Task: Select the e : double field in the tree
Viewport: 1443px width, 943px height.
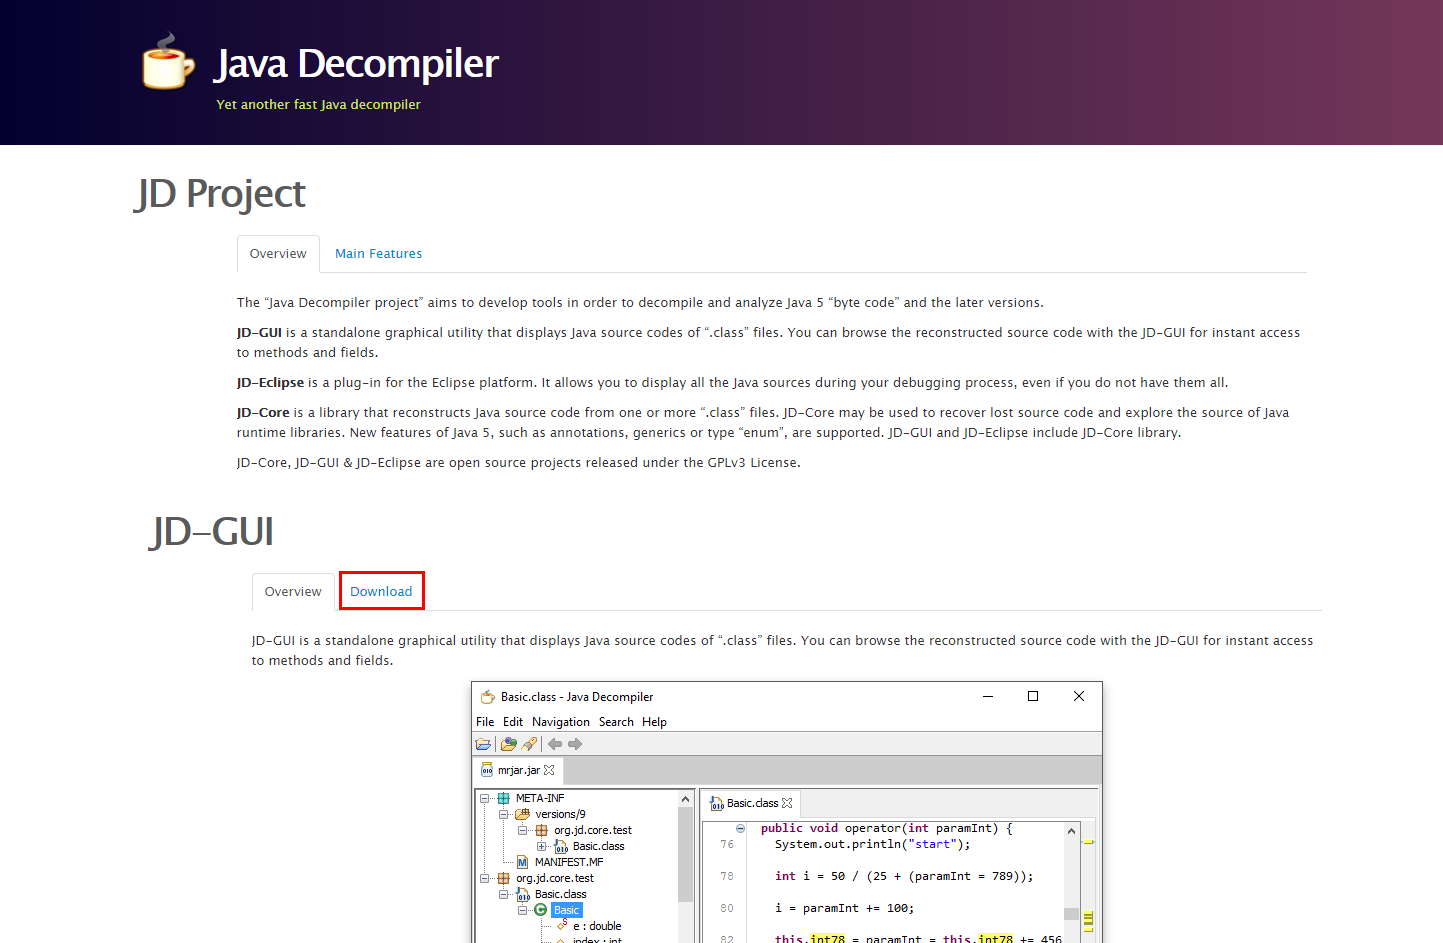Action: [x=596, y=926]
